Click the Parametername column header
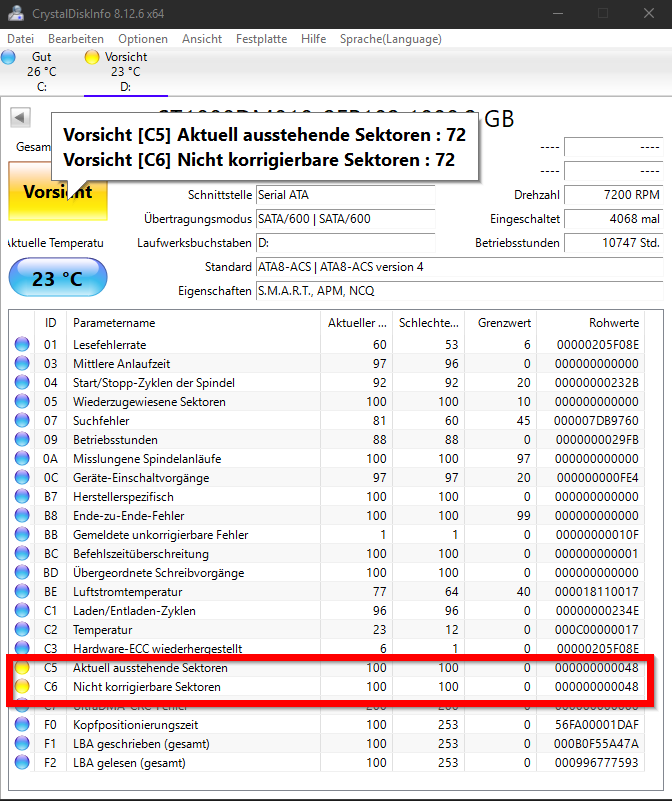Viewport: 672px width, 801px height. tap(194, 323)
